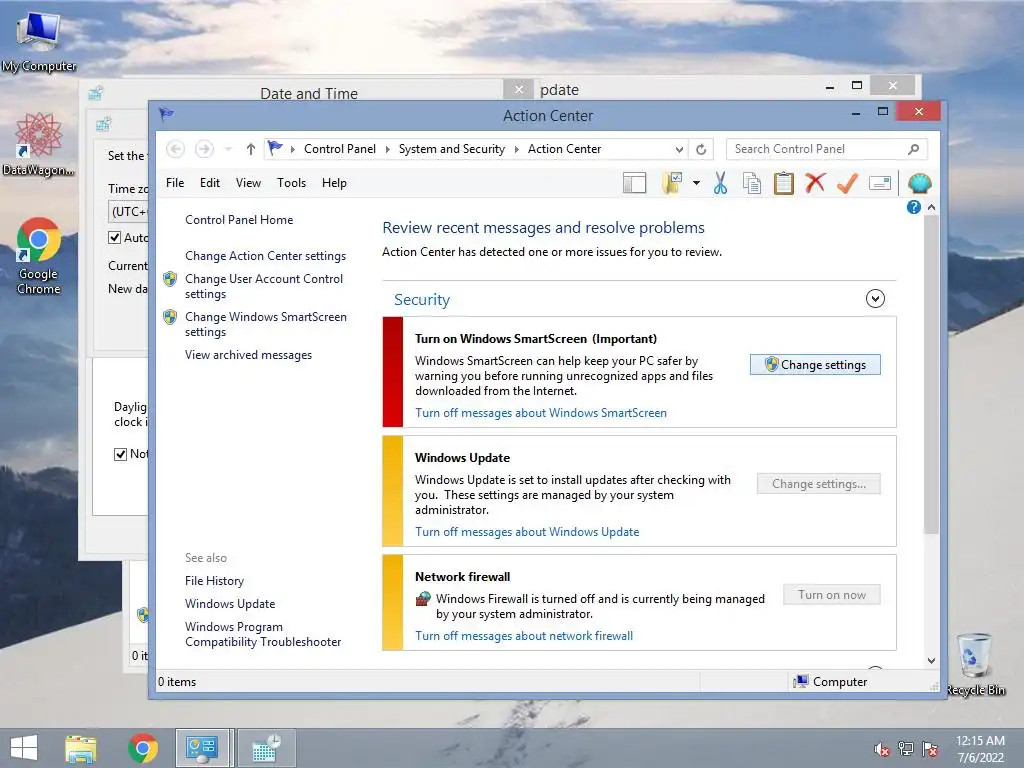The height and width of the screenshot is (768, 1024).
Task: Collapse the Security section chevron
Action: (x=875, y=298)
